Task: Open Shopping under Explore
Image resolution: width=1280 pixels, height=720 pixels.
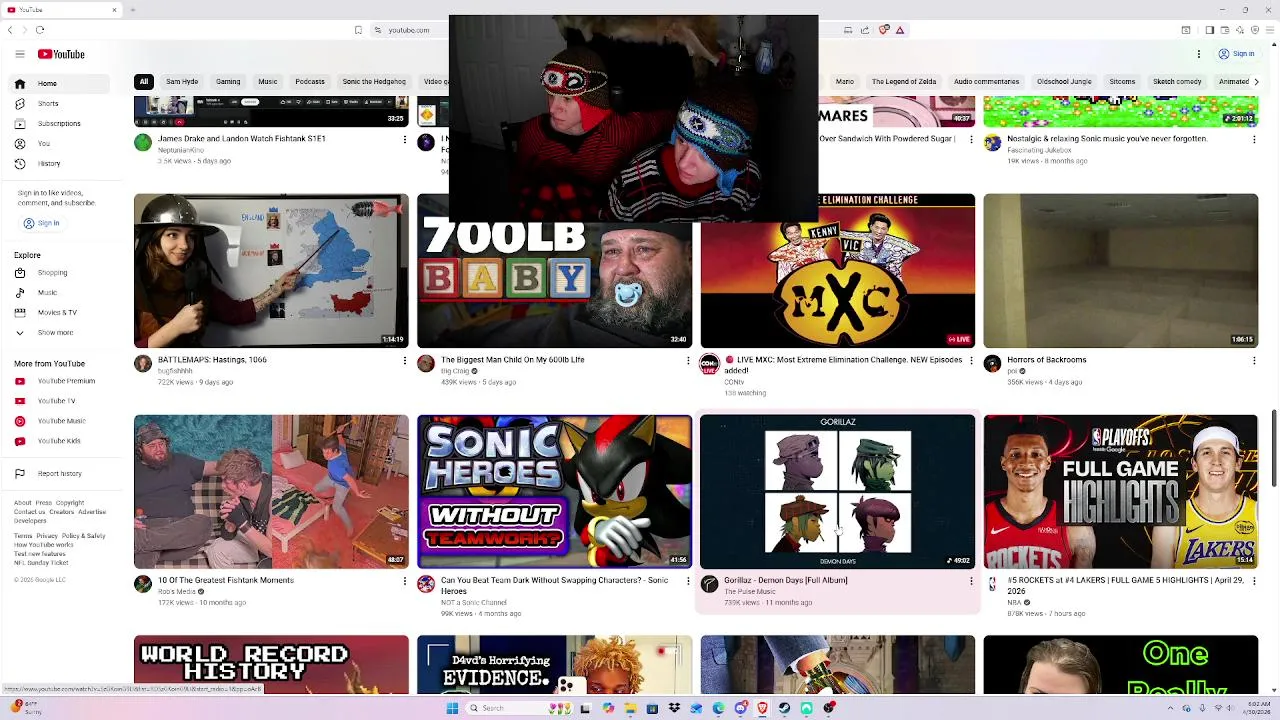Action: tap(52, 272)
